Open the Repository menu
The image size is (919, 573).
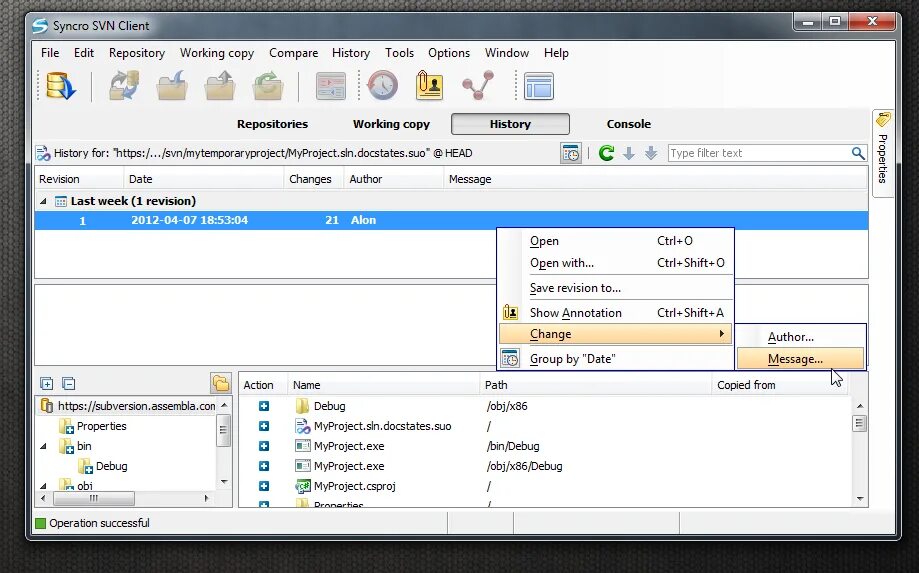click(x=137, y=53)
